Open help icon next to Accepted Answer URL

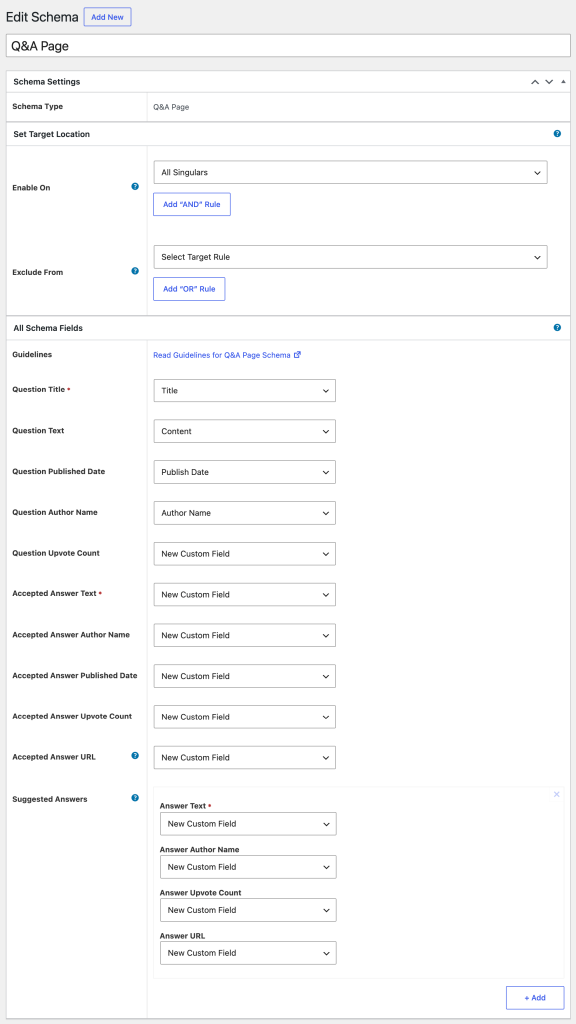click(135, 756)
